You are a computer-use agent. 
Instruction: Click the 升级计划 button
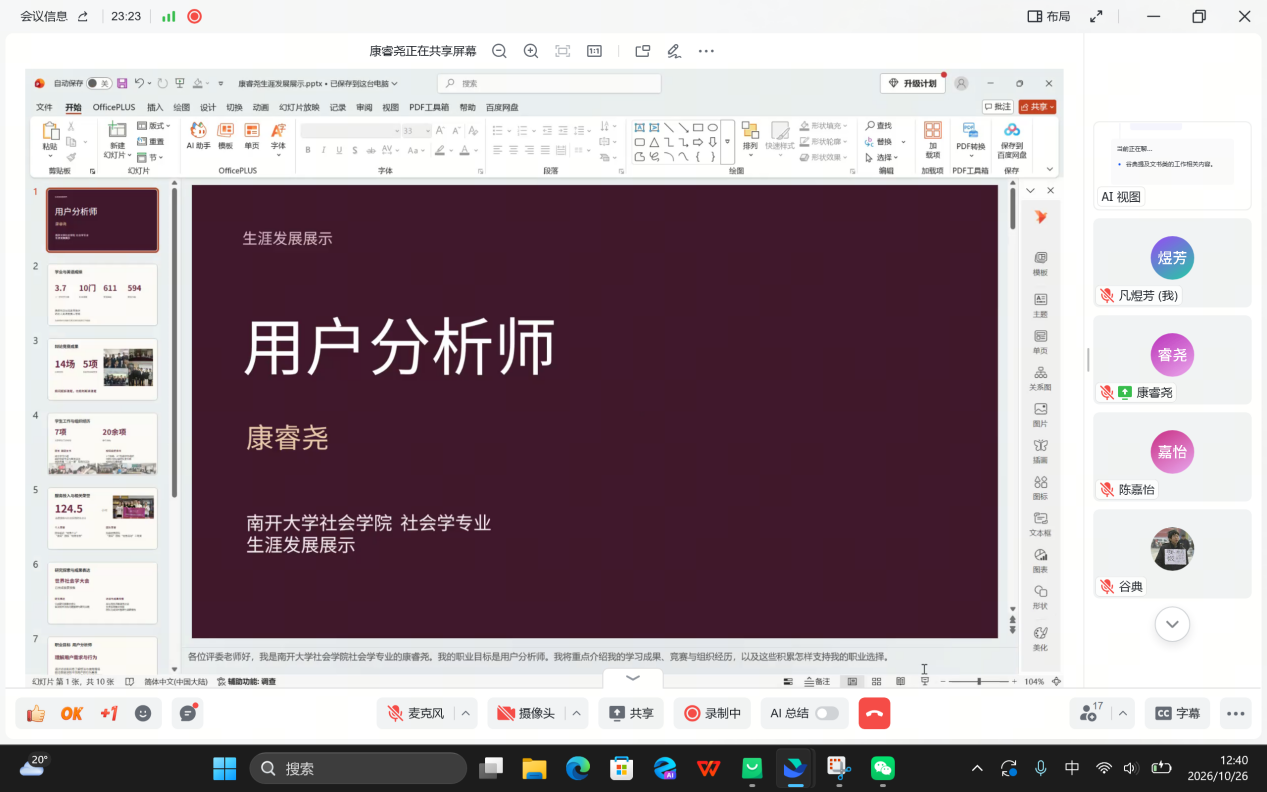click(x=912, y=83)
